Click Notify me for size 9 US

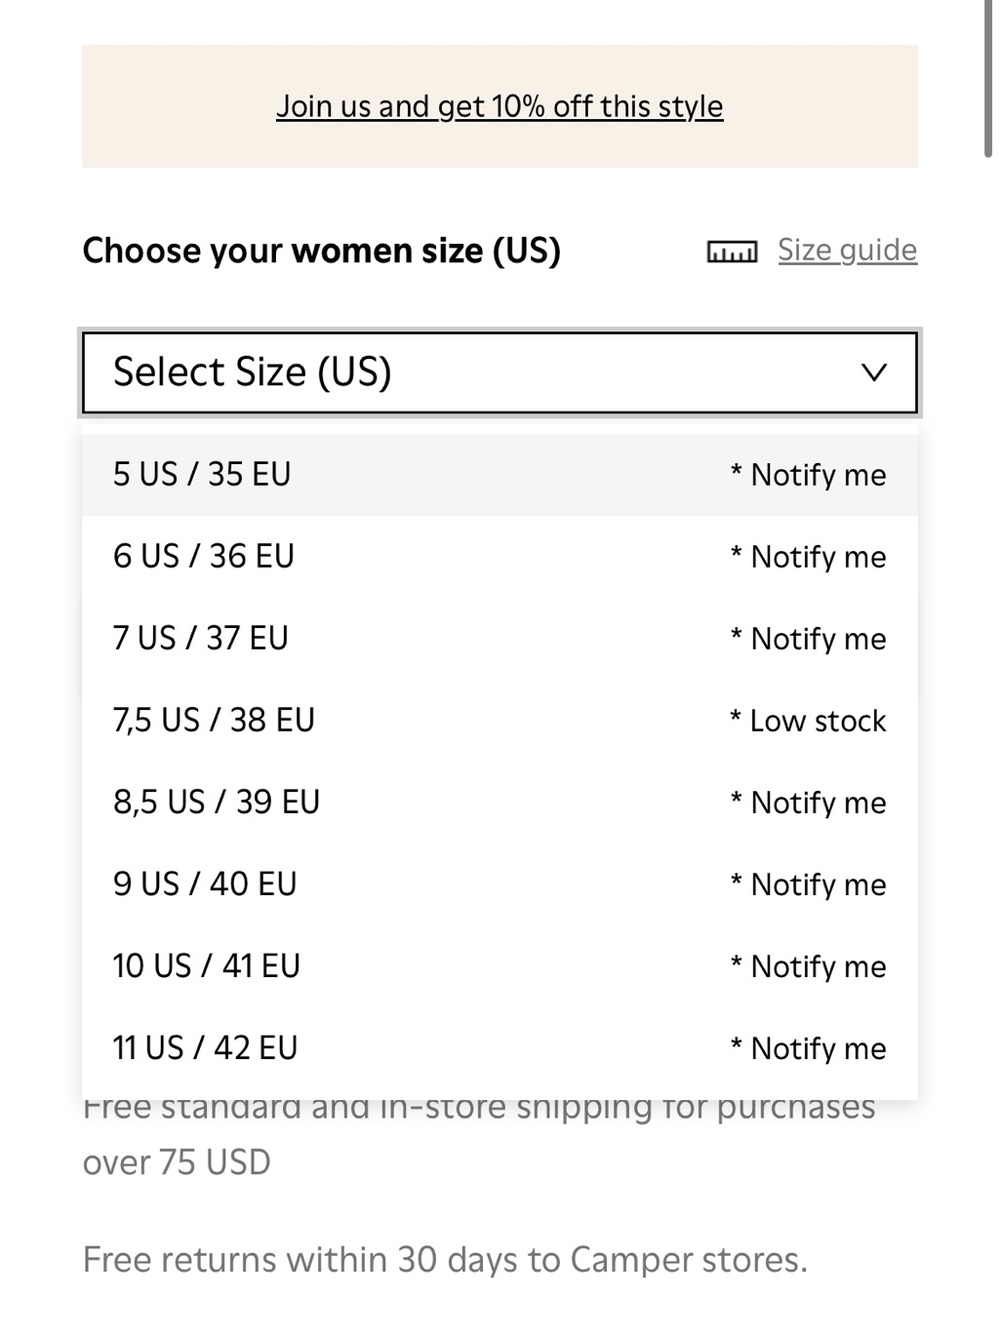coord(808,885)
